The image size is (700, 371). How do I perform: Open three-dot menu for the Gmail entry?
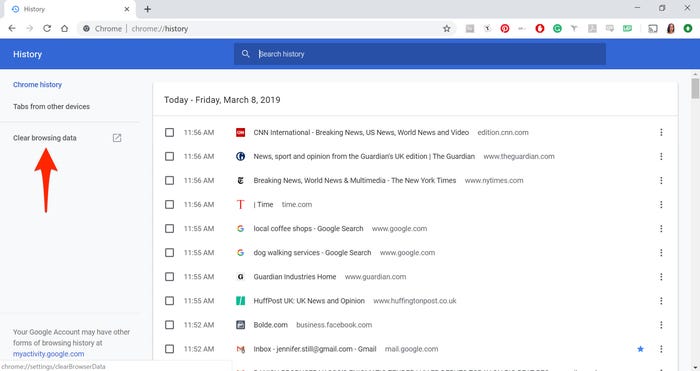pyautogui.click(x=661, y=349)
